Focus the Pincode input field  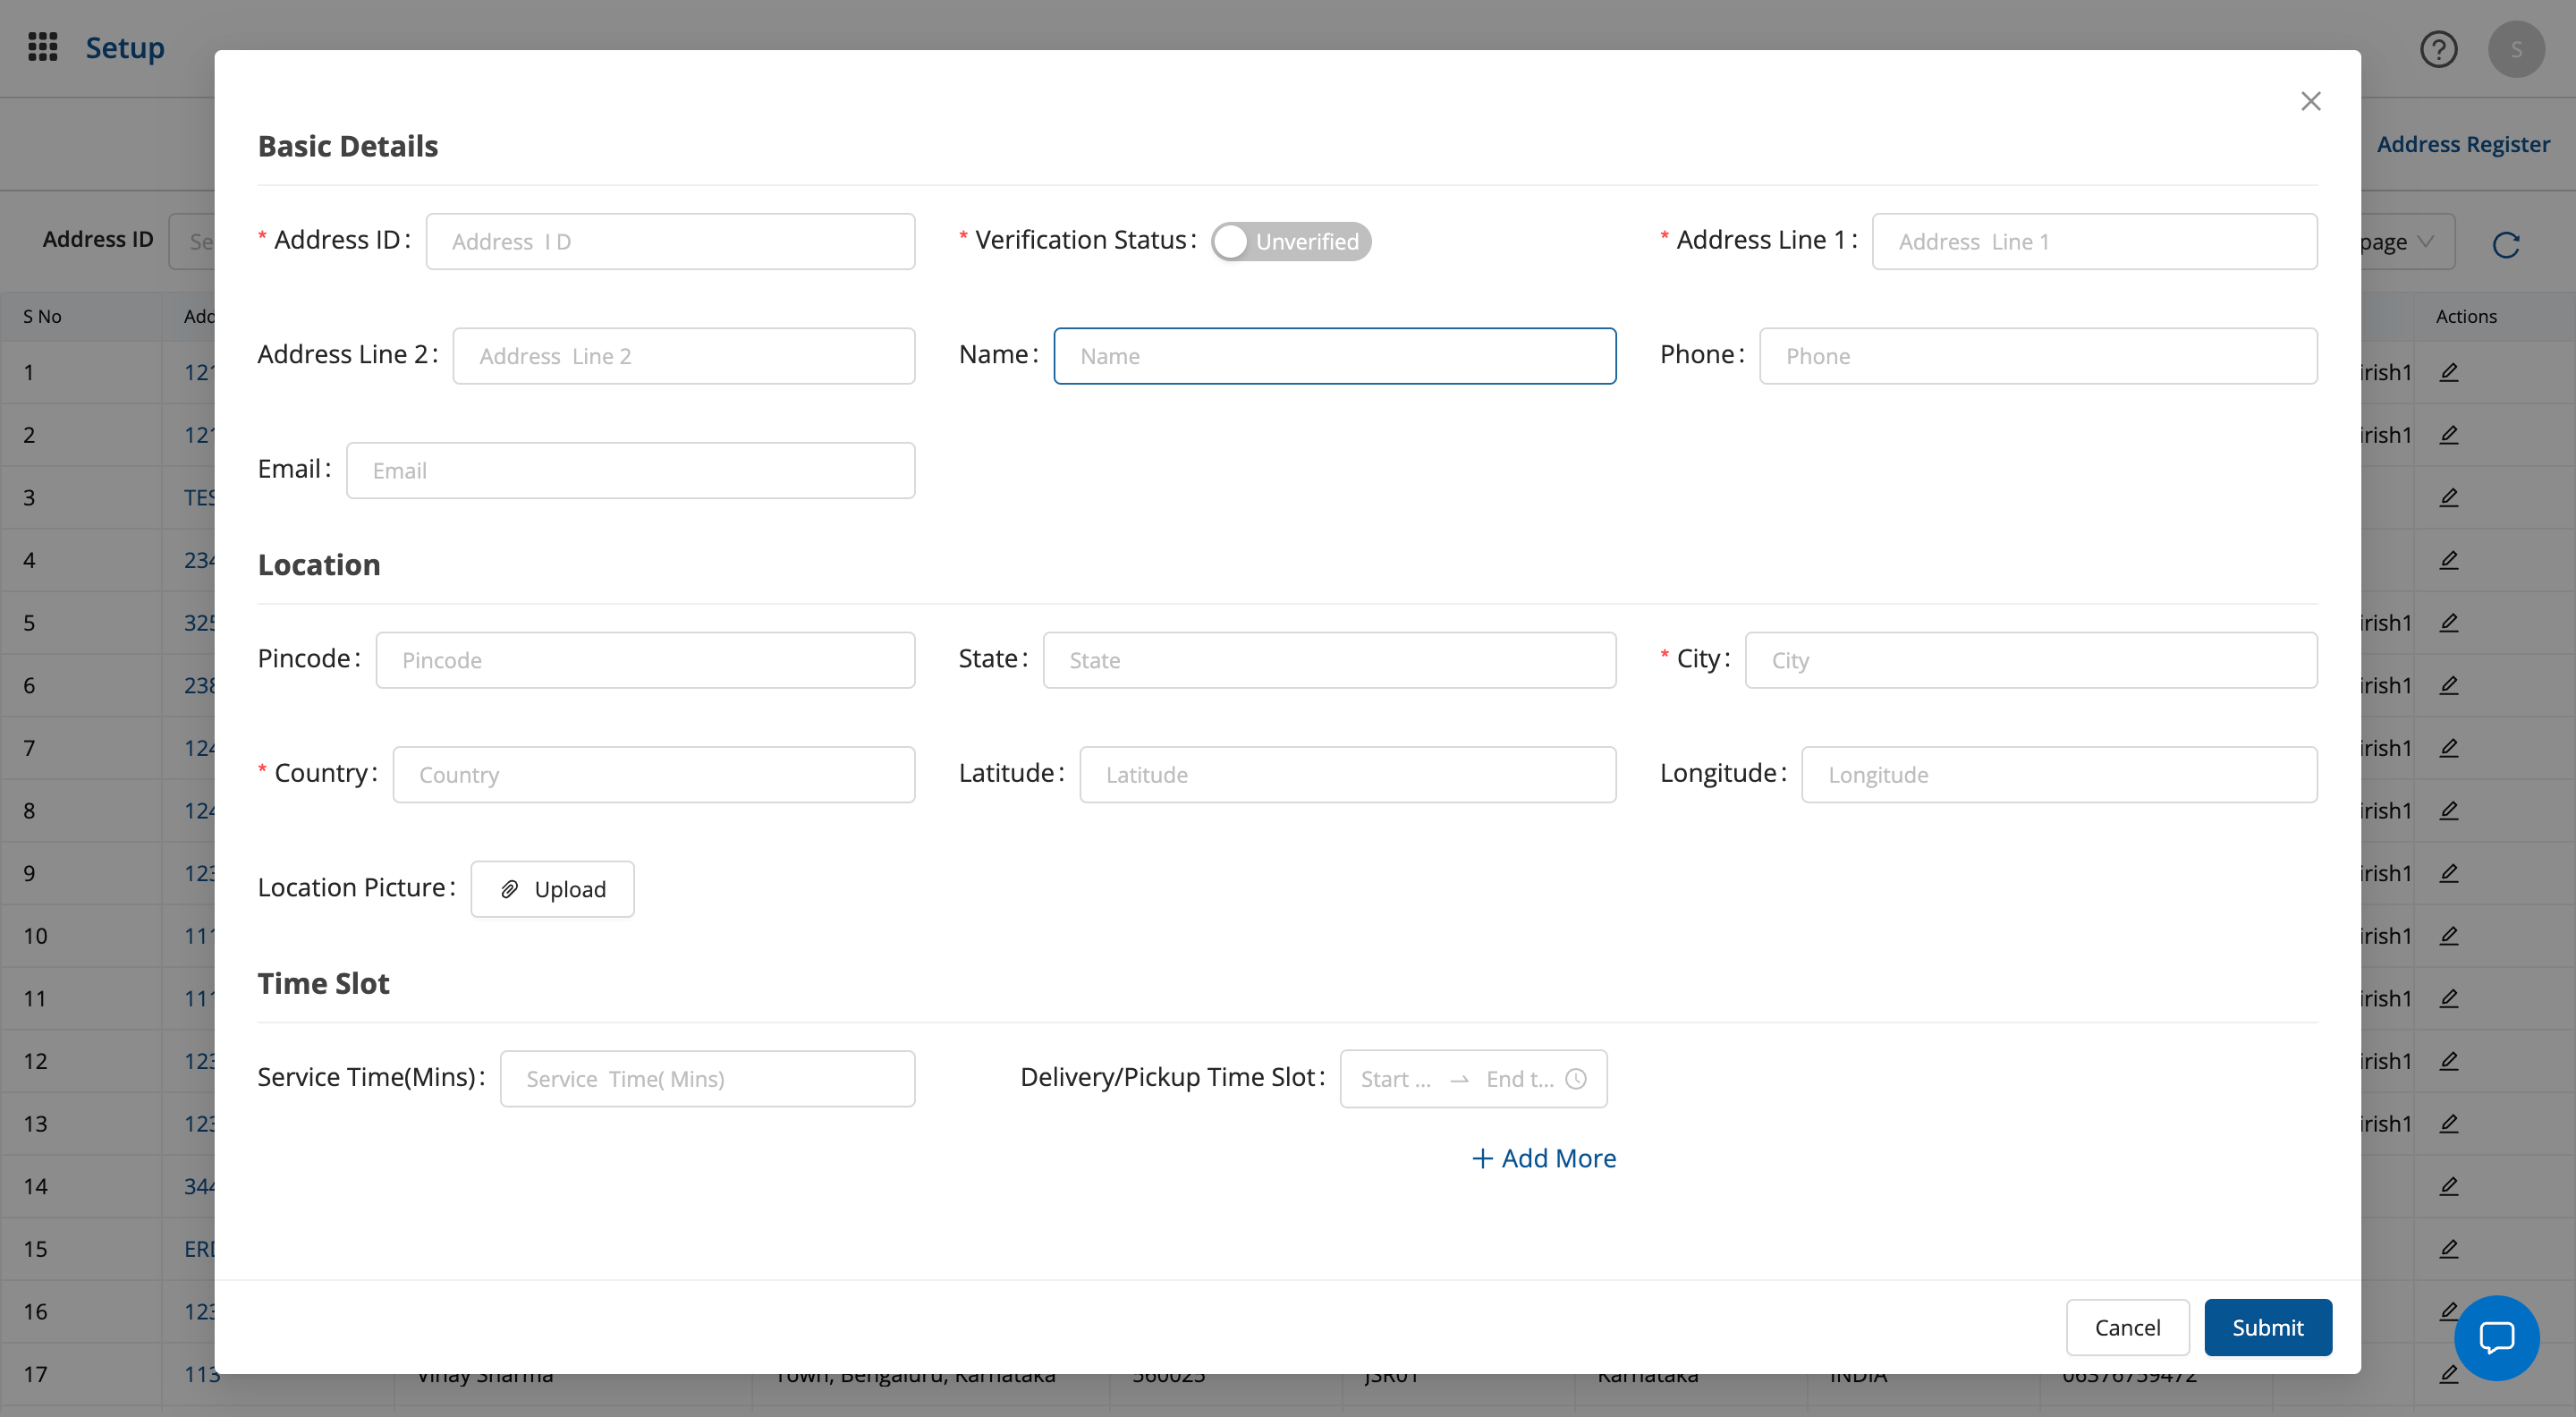point(645,660)
